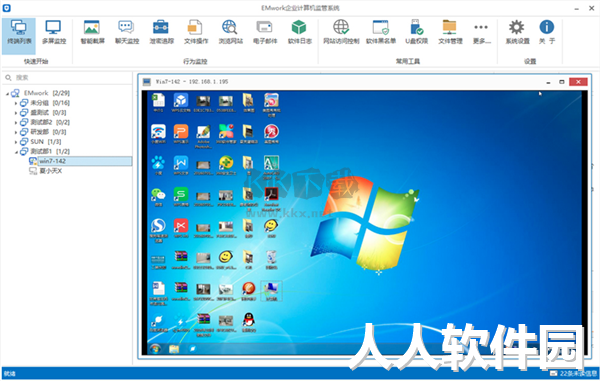Screen dimensions: 600x381
Task: Open 文件管理 file management tool
Action: click(450, 33)
